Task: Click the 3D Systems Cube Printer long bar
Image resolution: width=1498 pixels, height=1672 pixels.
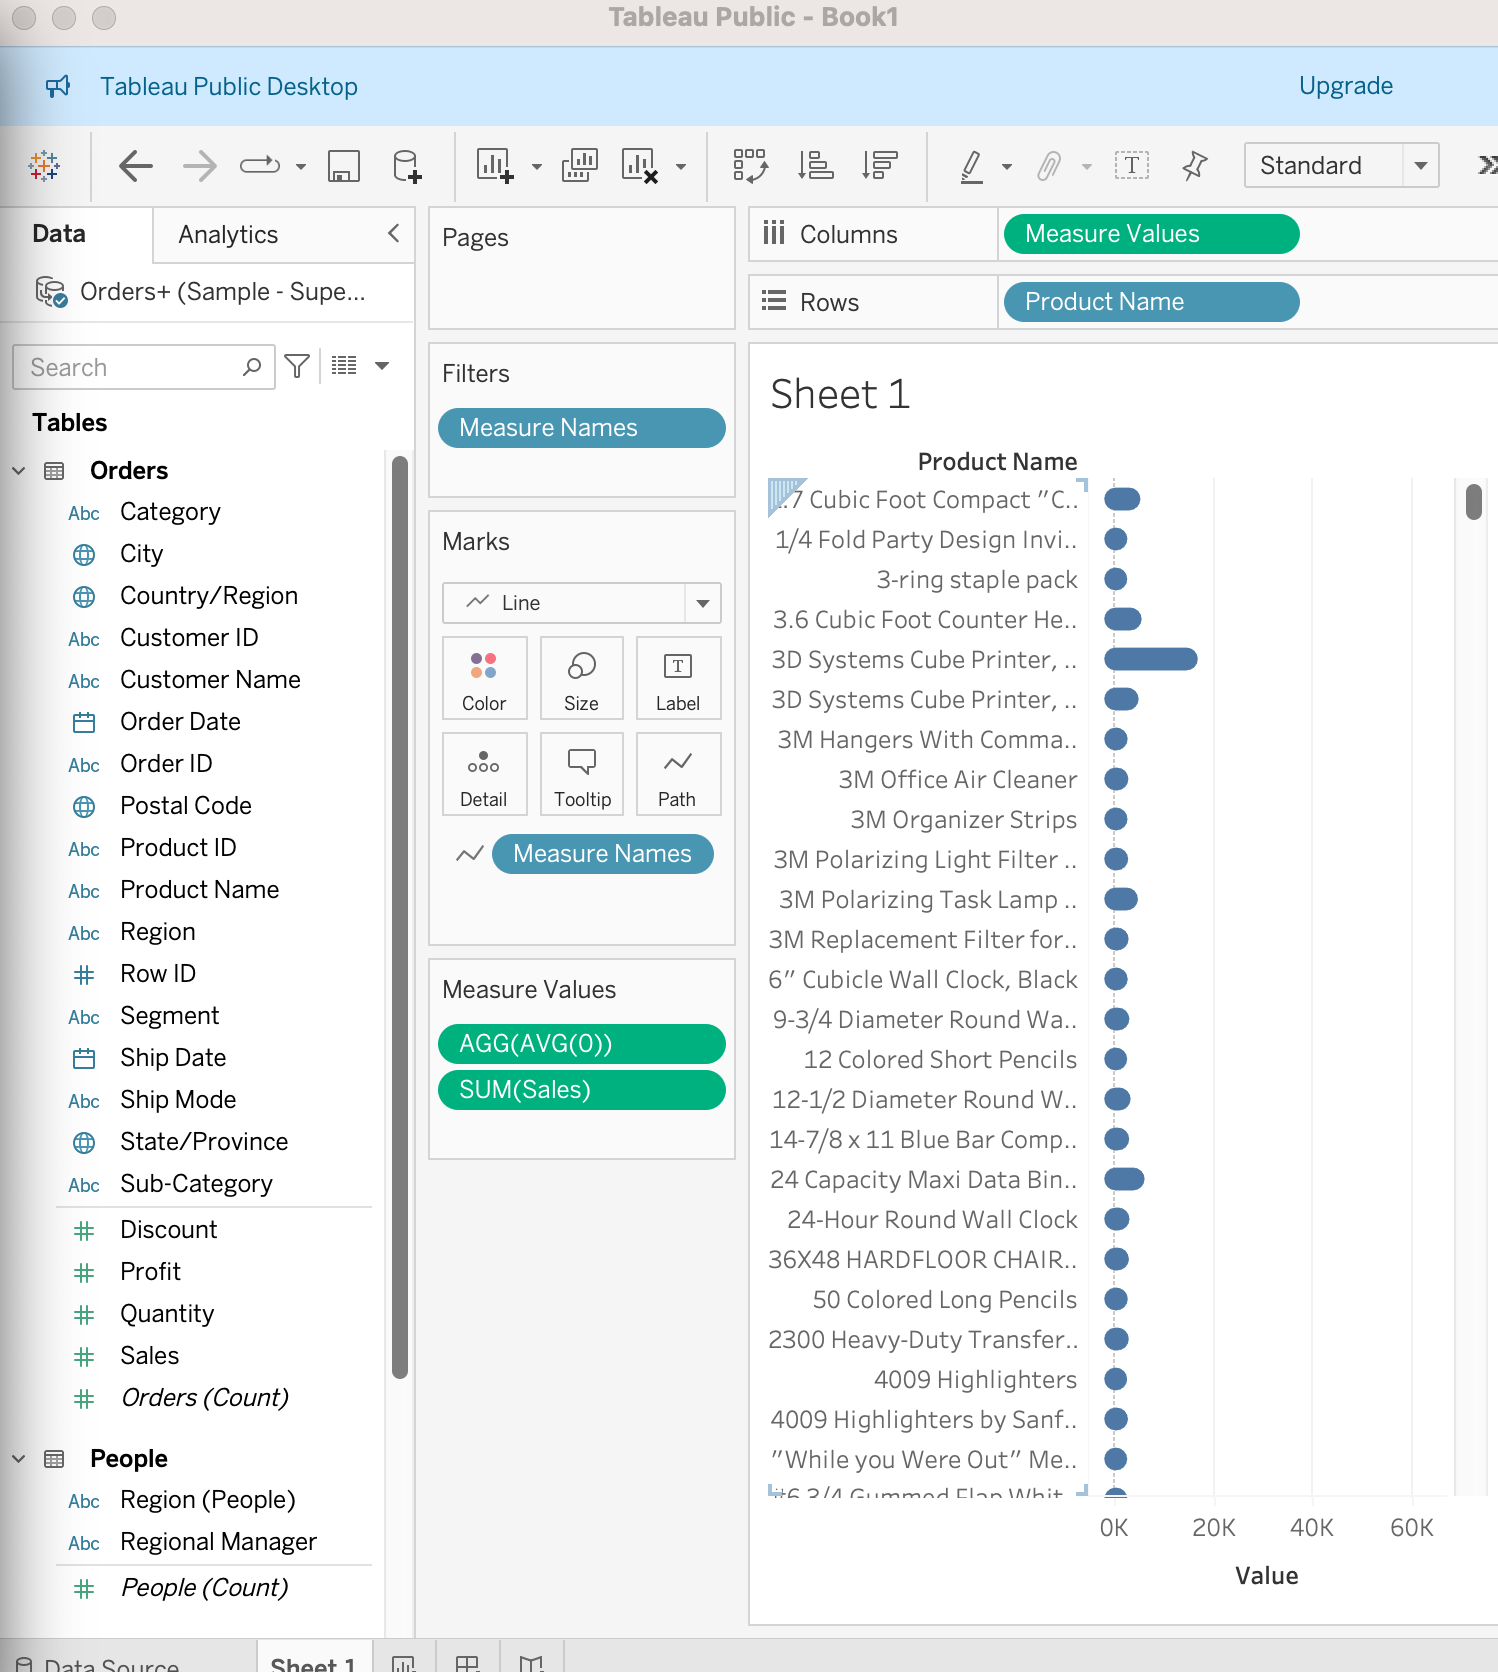Action: tap(1151, 659)
